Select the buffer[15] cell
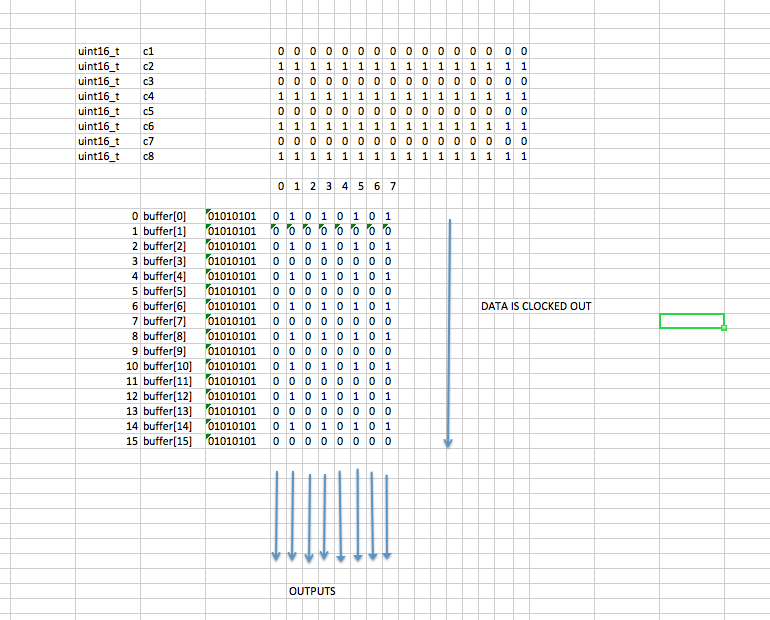This screenshot has height=620, width=770. click(173, 441)
